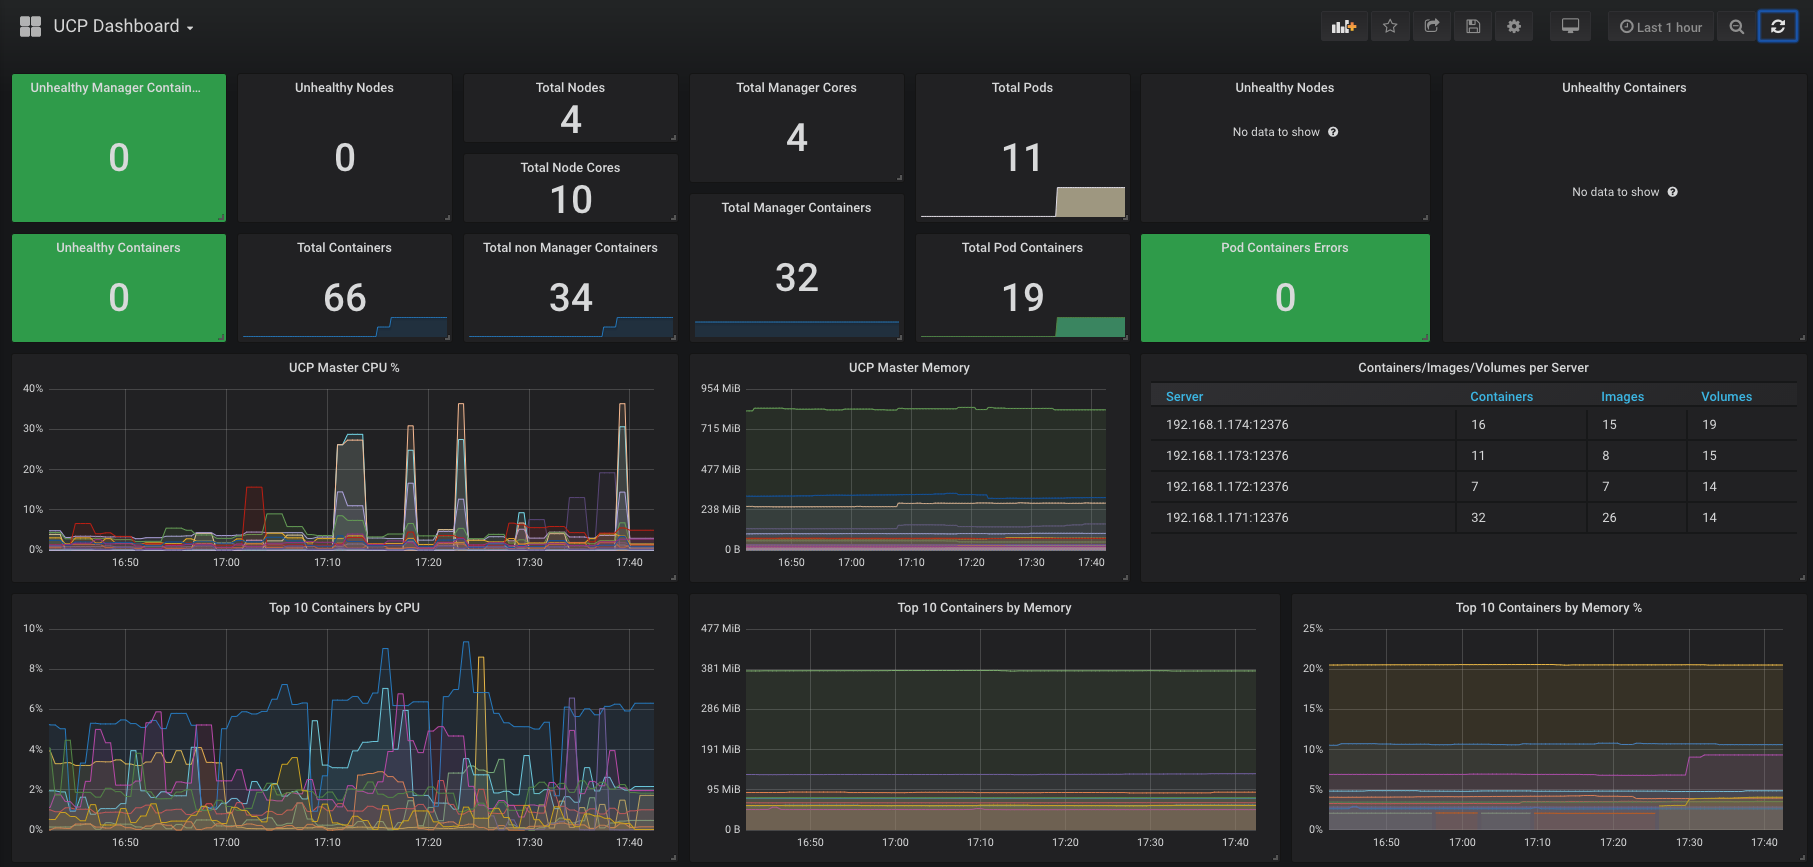The height and width of the screenshot is (867, 1813).
Task: Click the Total non Manager Containers value 34
Action: coord(571,298)
